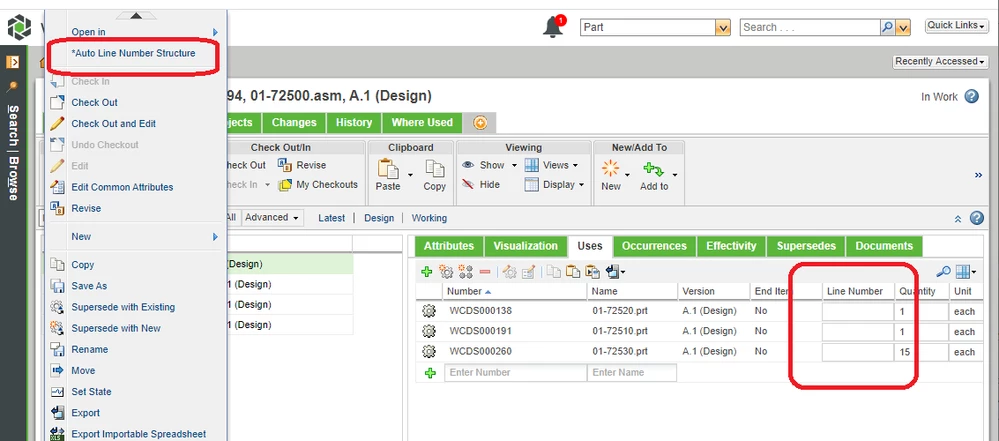Click the search magnifier button

887,27
